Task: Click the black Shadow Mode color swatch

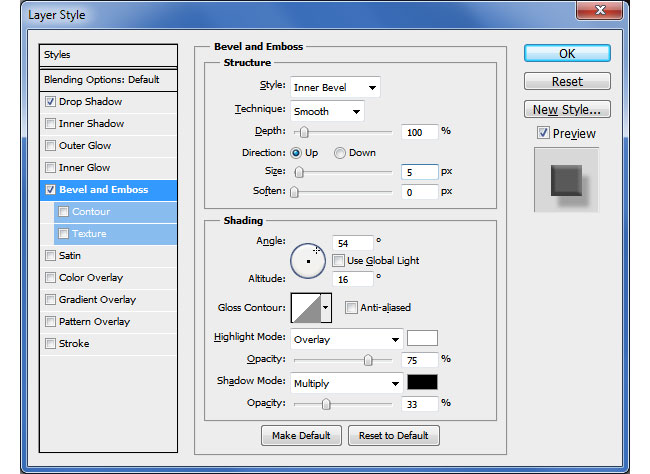Action: 422,382
